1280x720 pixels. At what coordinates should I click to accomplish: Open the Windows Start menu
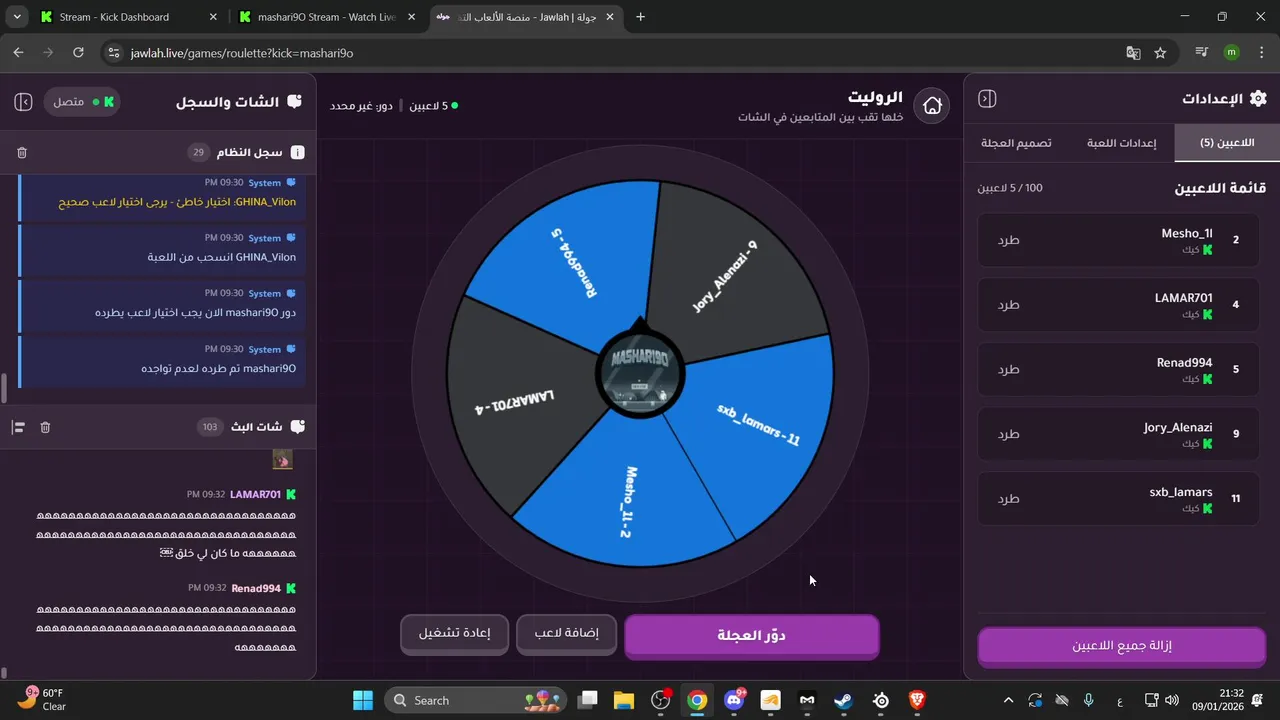click(362, 700)
